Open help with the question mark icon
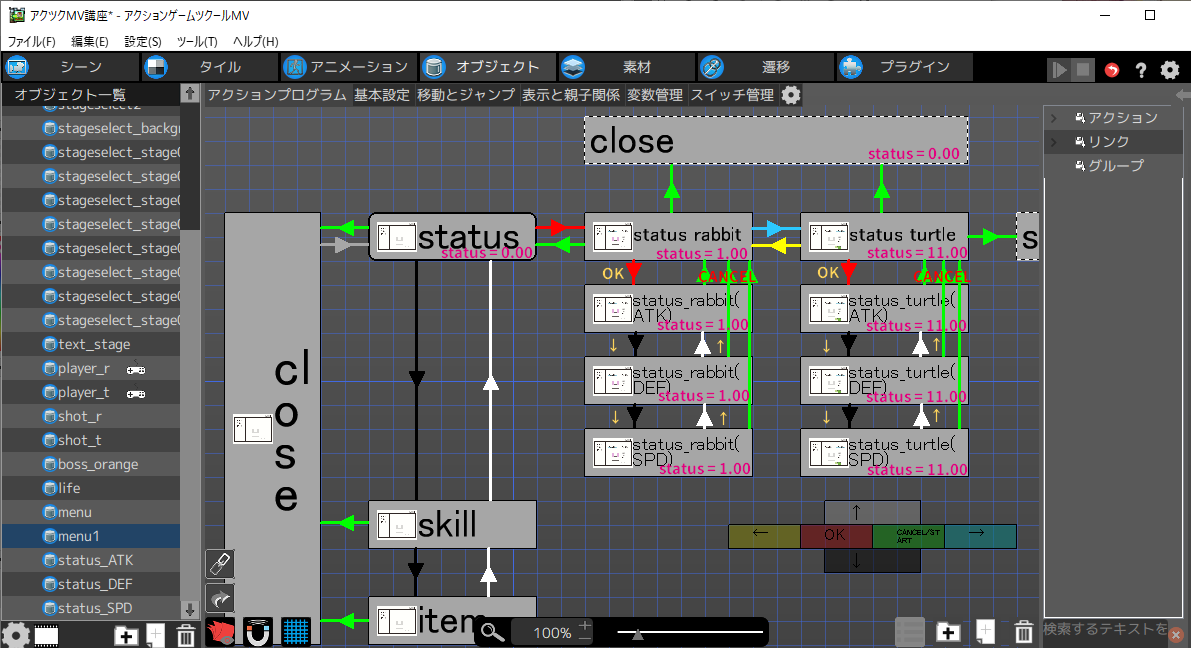The height and width of the screenshot is (648, 1191). (x=1140, y=70)
